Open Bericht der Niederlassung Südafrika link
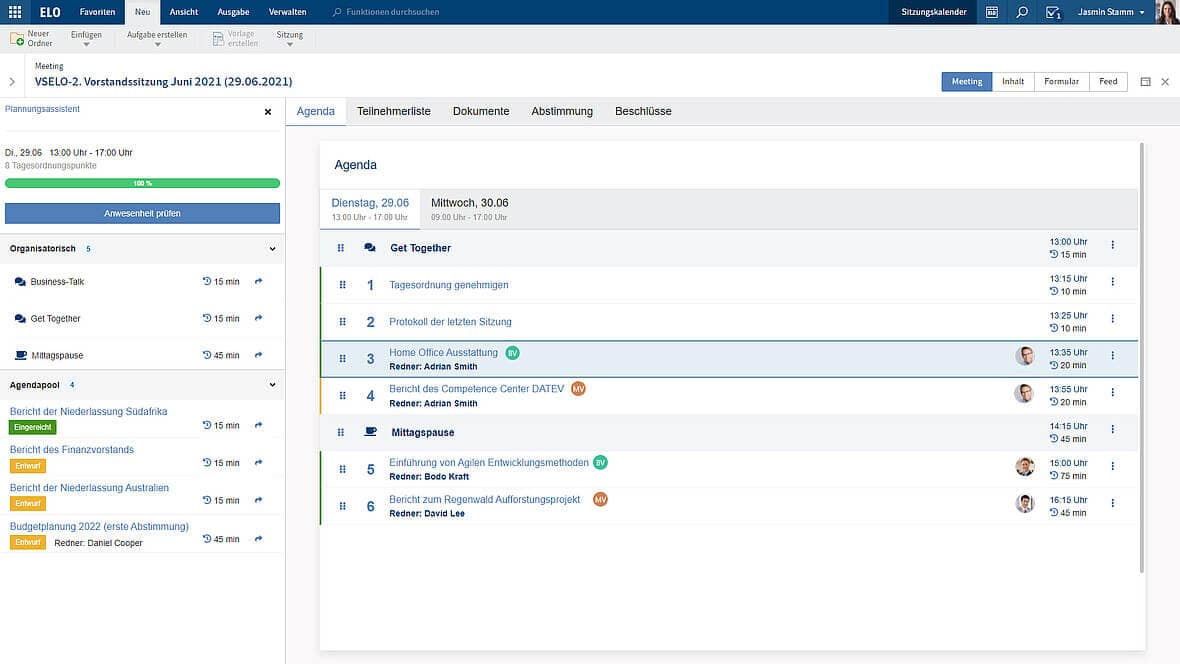The image size is (1180, 664). pyautogui.click(x=88, y=411)
